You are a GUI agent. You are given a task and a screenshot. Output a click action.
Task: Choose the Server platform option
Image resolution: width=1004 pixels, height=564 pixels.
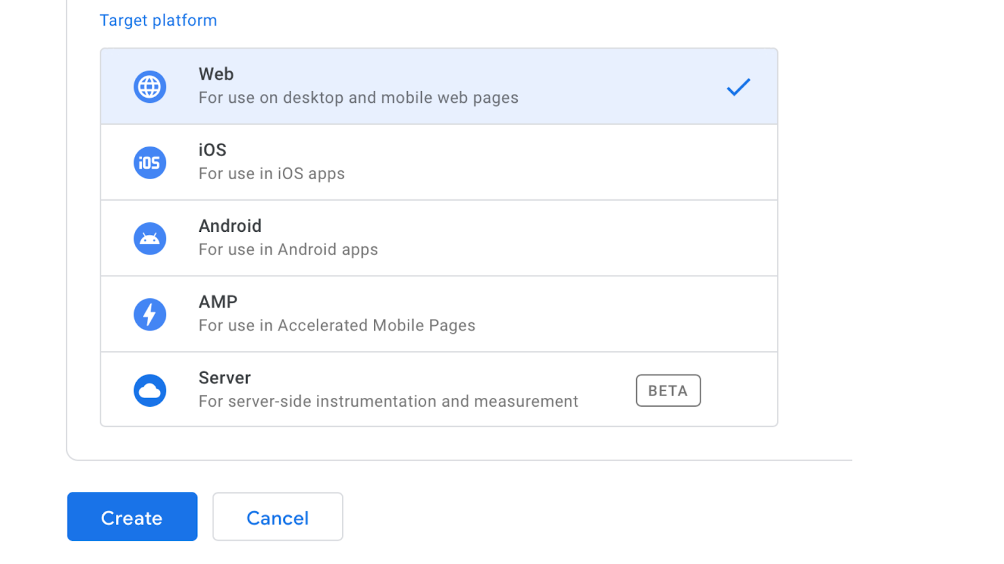(x=439, y=389)
